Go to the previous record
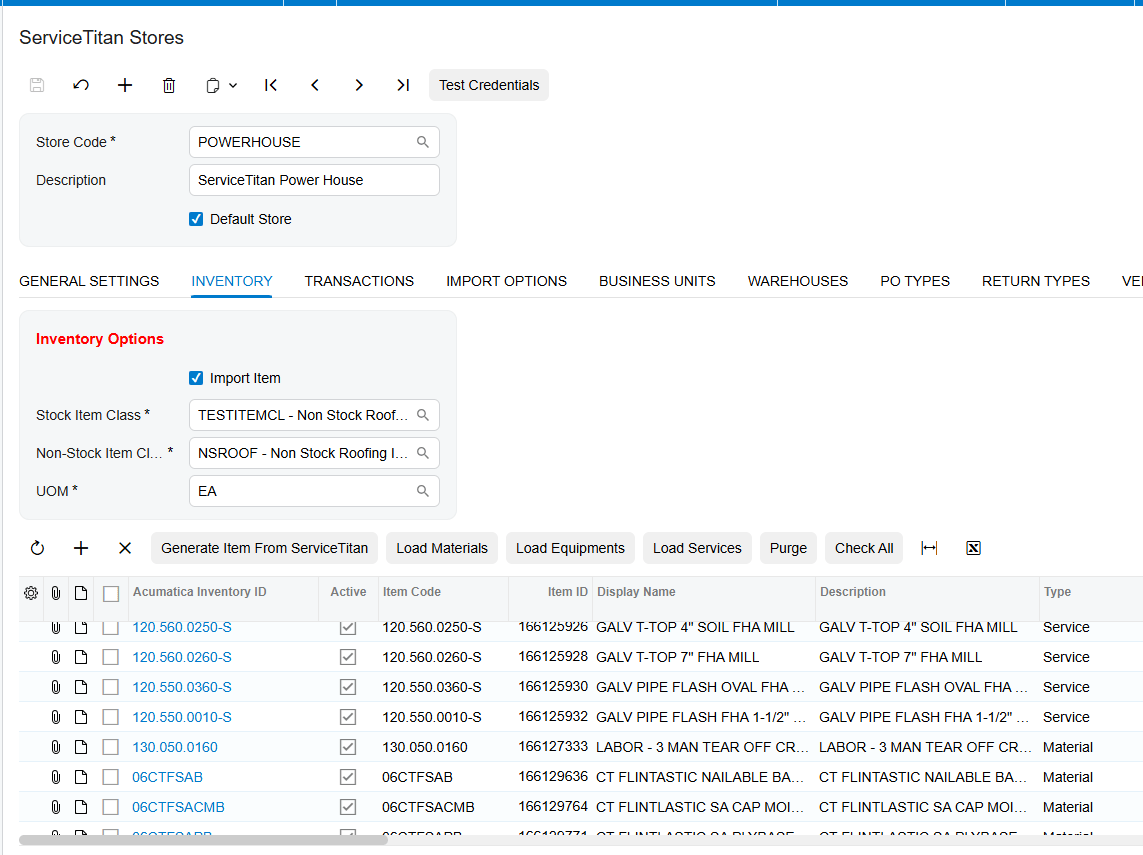The width and height of the screenshot is (1143, 855). (315, 85)
